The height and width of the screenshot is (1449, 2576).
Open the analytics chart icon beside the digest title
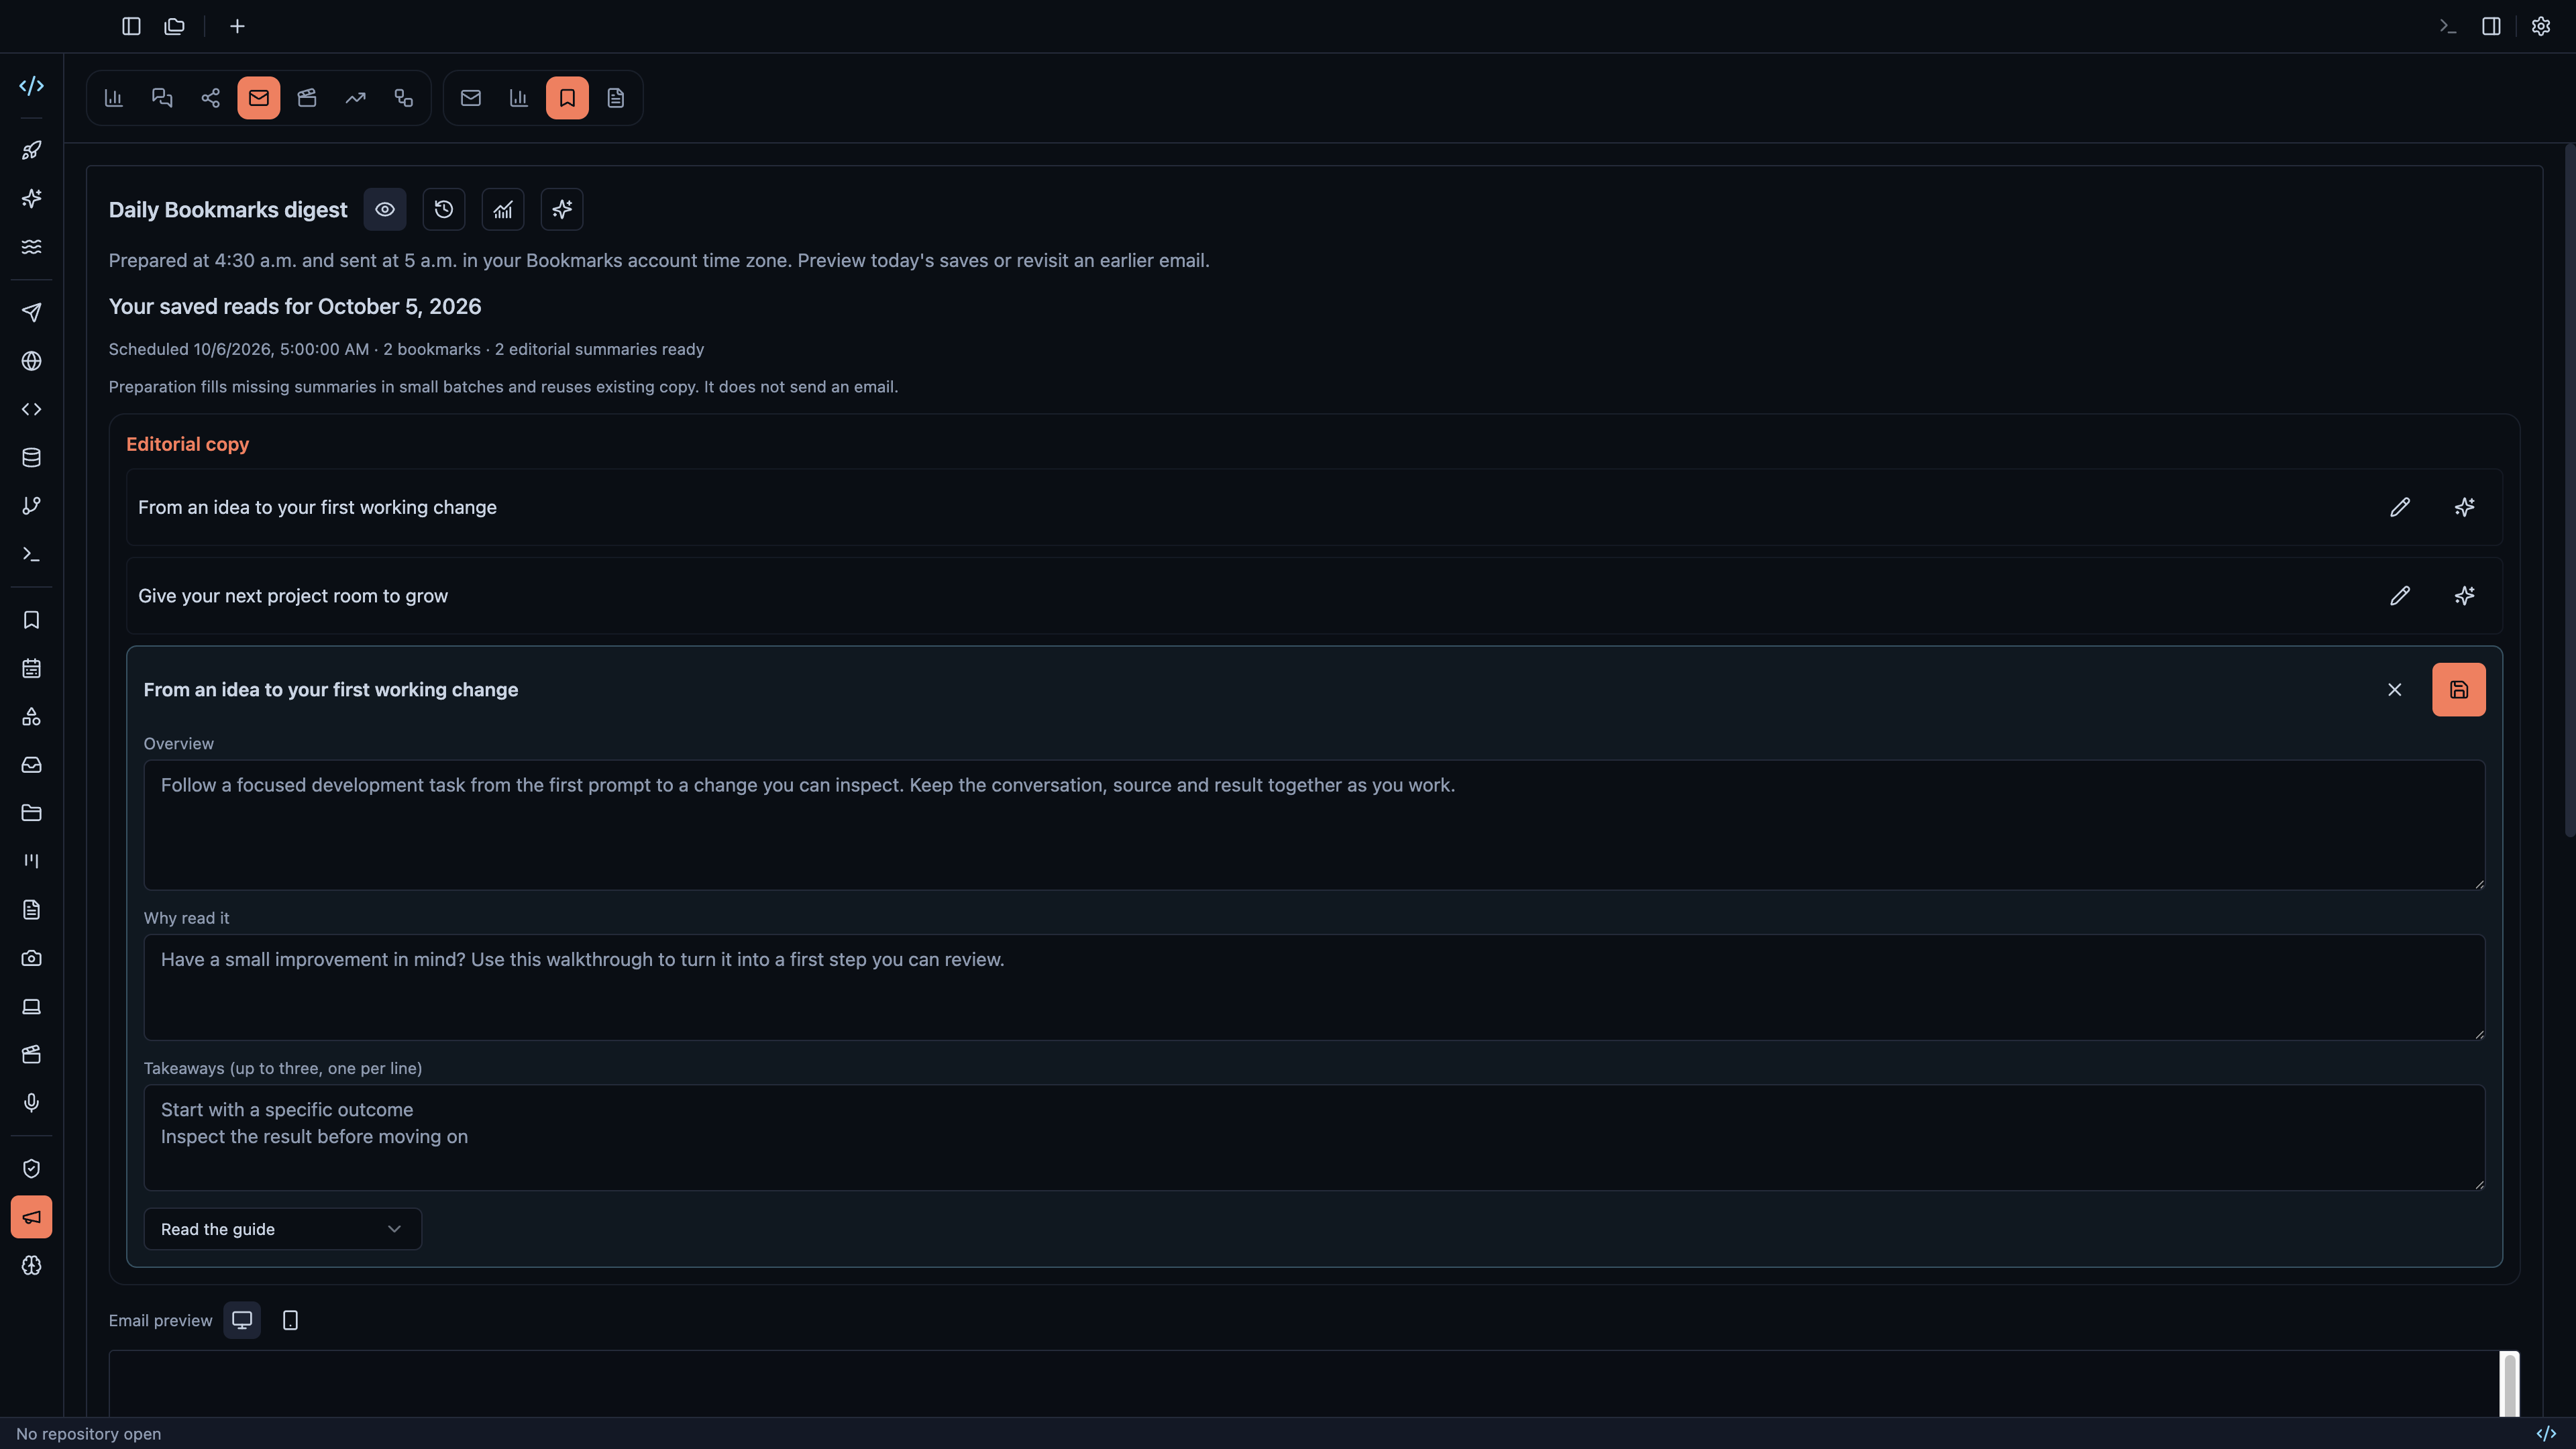click(x=503, y=209)
